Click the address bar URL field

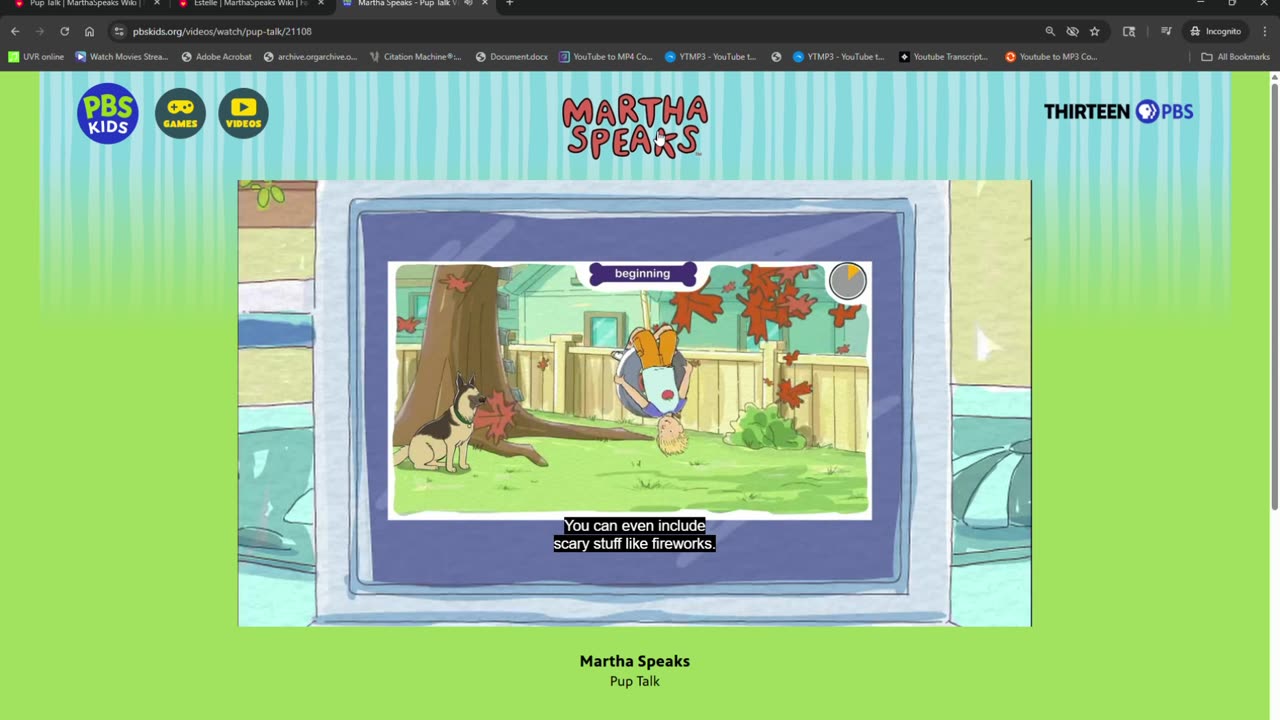click(580, 31)
